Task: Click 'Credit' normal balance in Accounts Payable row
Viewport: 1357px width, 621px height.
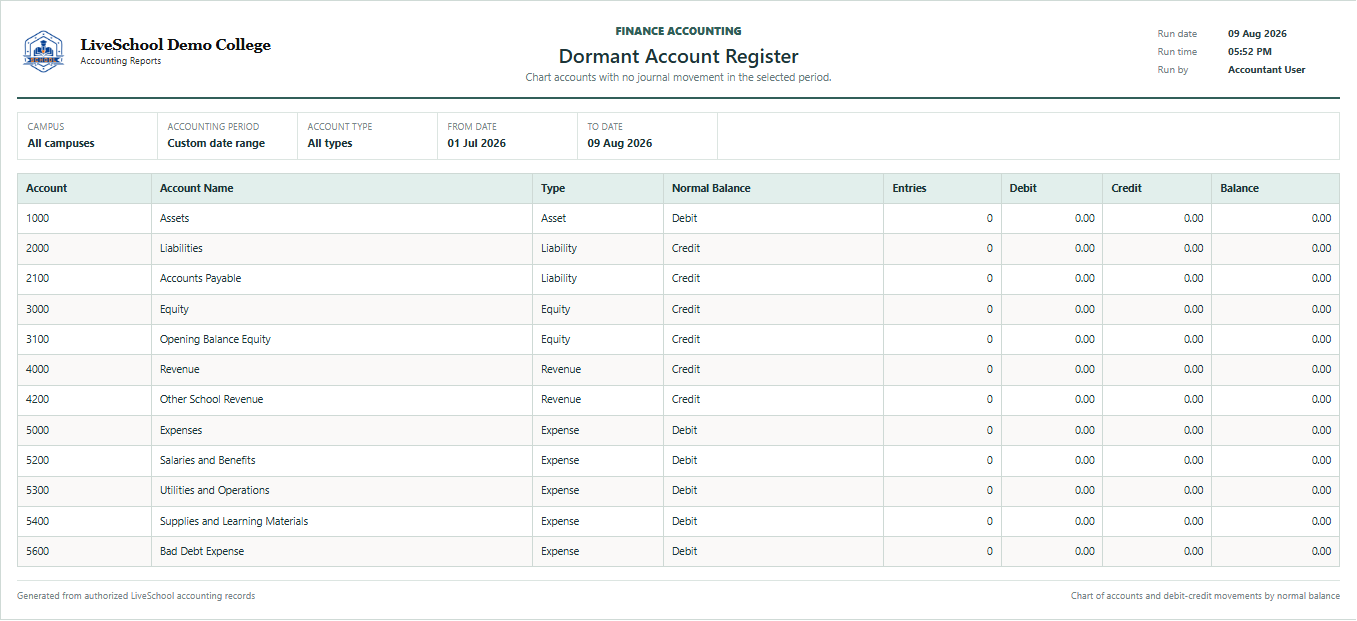Action: [686, 278]
